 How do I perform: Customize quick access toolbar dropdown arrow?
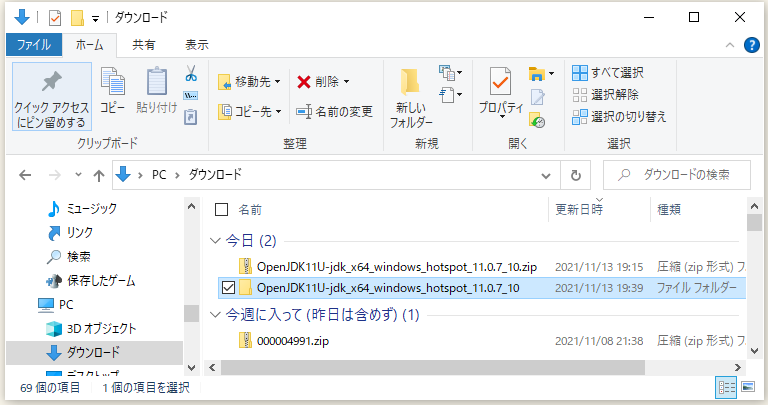(x=96, y=19)
